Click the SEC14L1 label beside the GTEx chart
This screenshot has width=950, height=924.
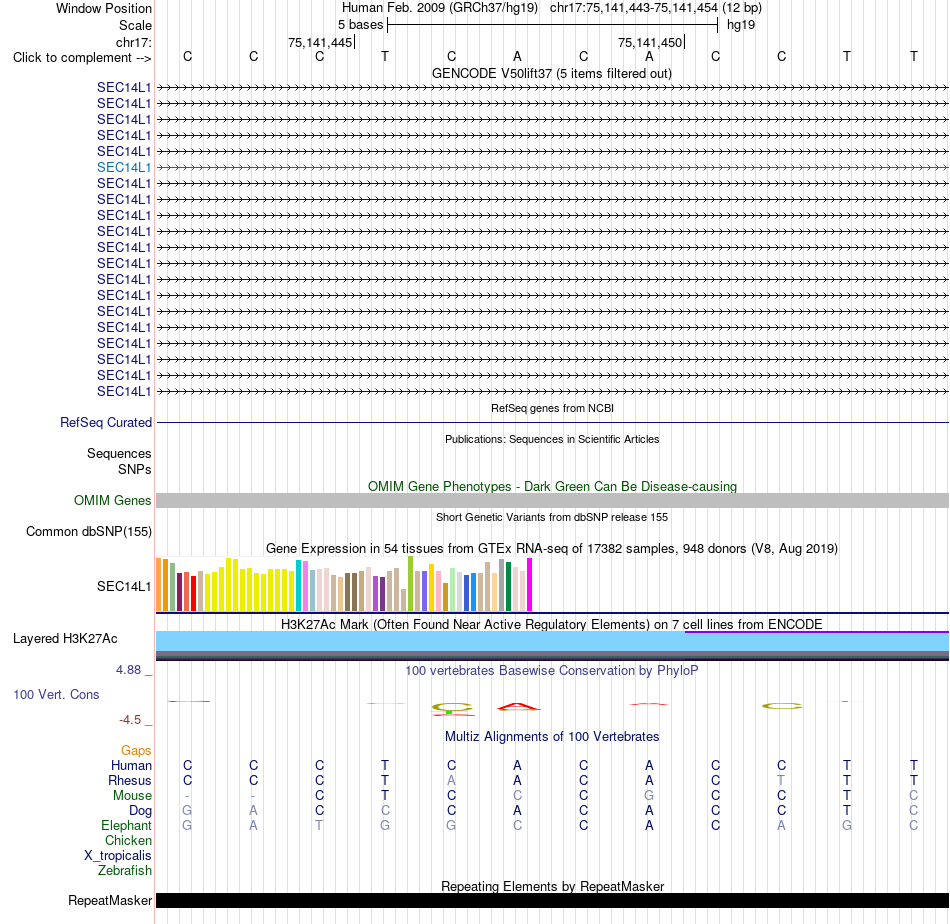(124, 586)
